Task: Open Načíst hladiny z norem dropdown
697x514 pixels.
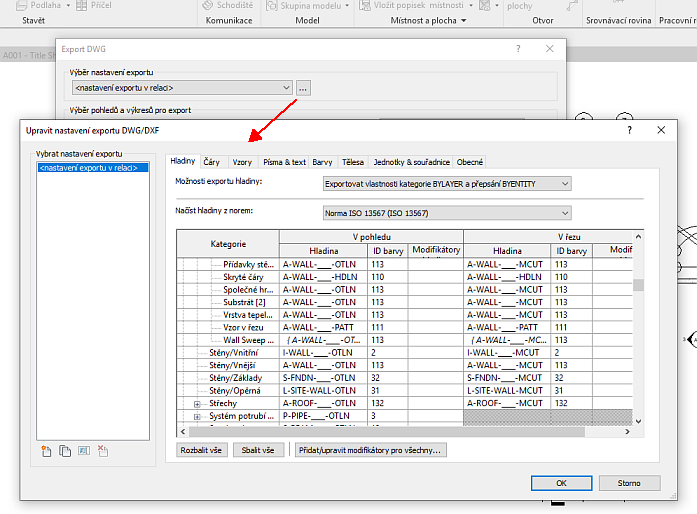Action: tap(447, 213)
